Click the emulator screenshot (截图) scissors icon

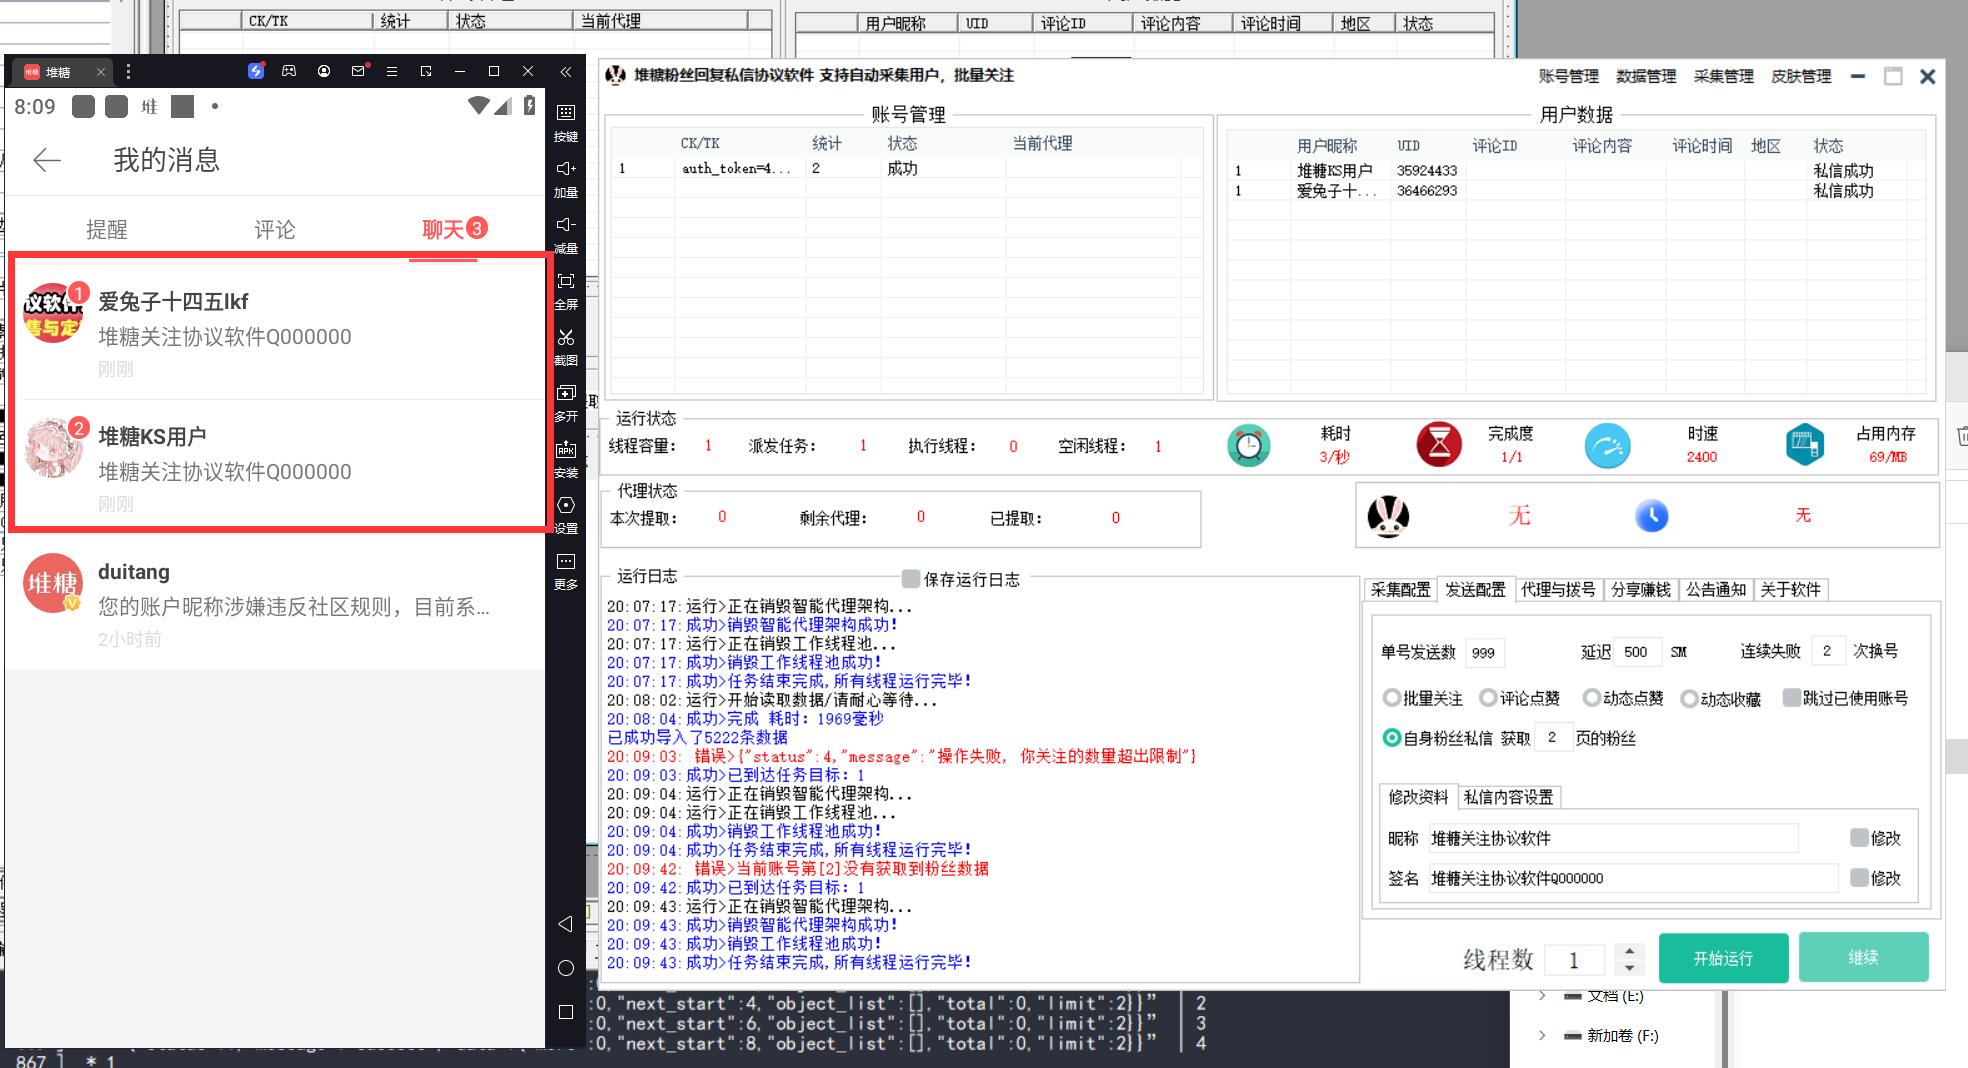click(566, 338)
